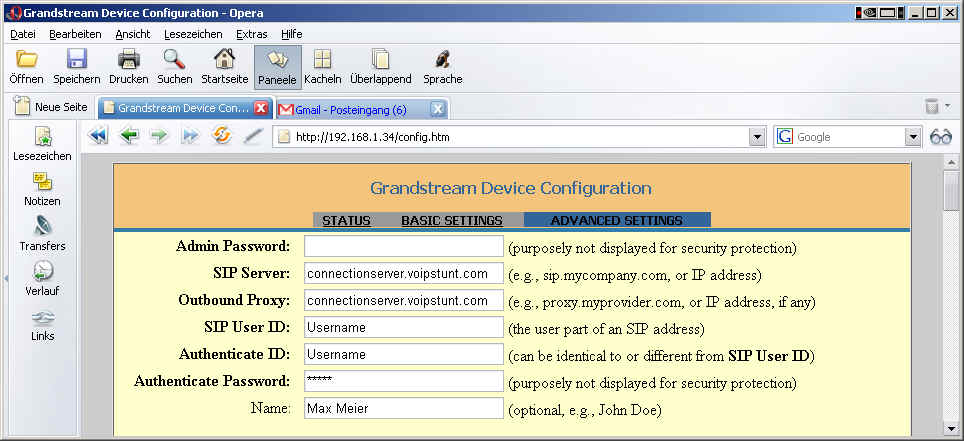964x441 pixels.
Task: Switch to Gmail - Posteingang (6) tab
Action: tap(351, 109)
